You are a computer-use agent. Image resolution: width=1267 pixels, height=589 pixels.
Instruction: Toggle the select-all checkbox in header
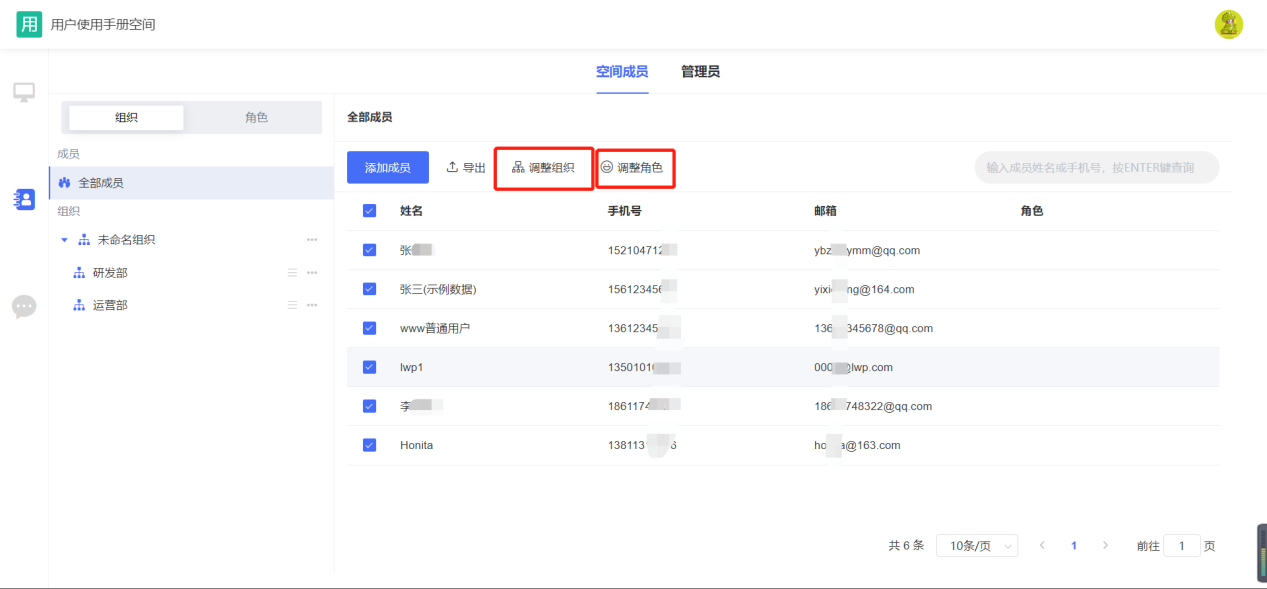[x=370, y=211]
